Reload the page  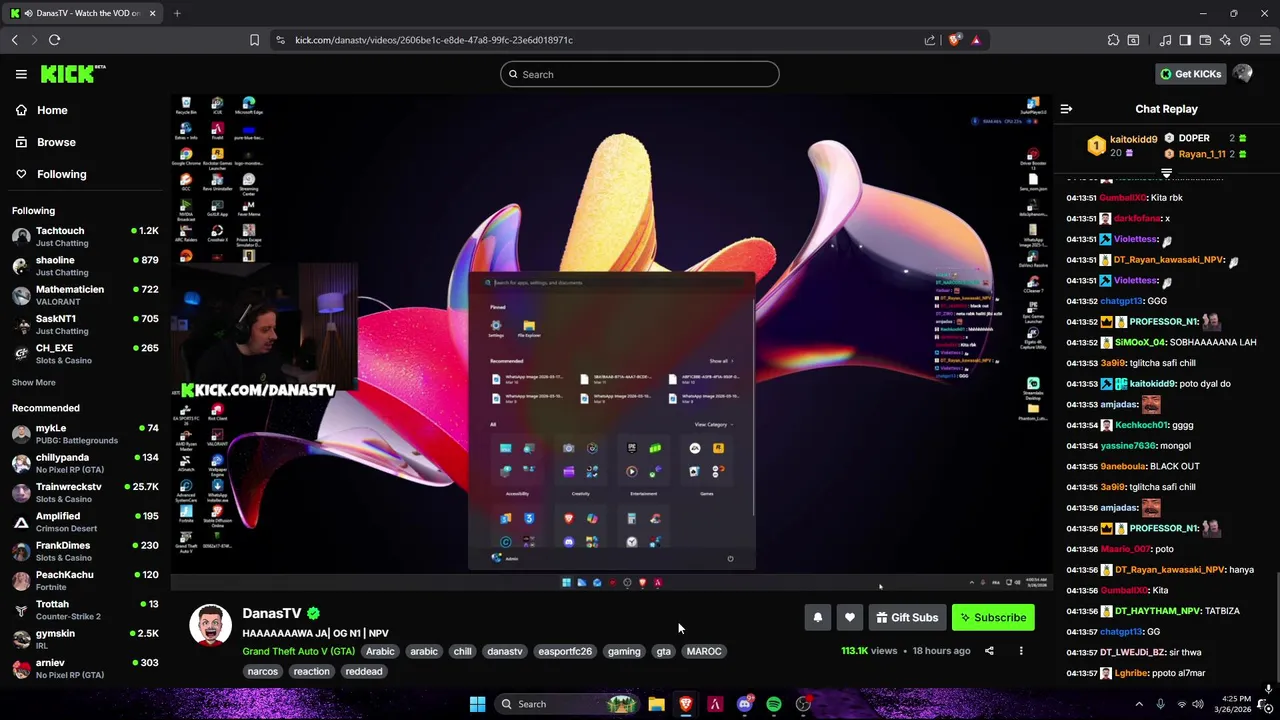(54, 40)
